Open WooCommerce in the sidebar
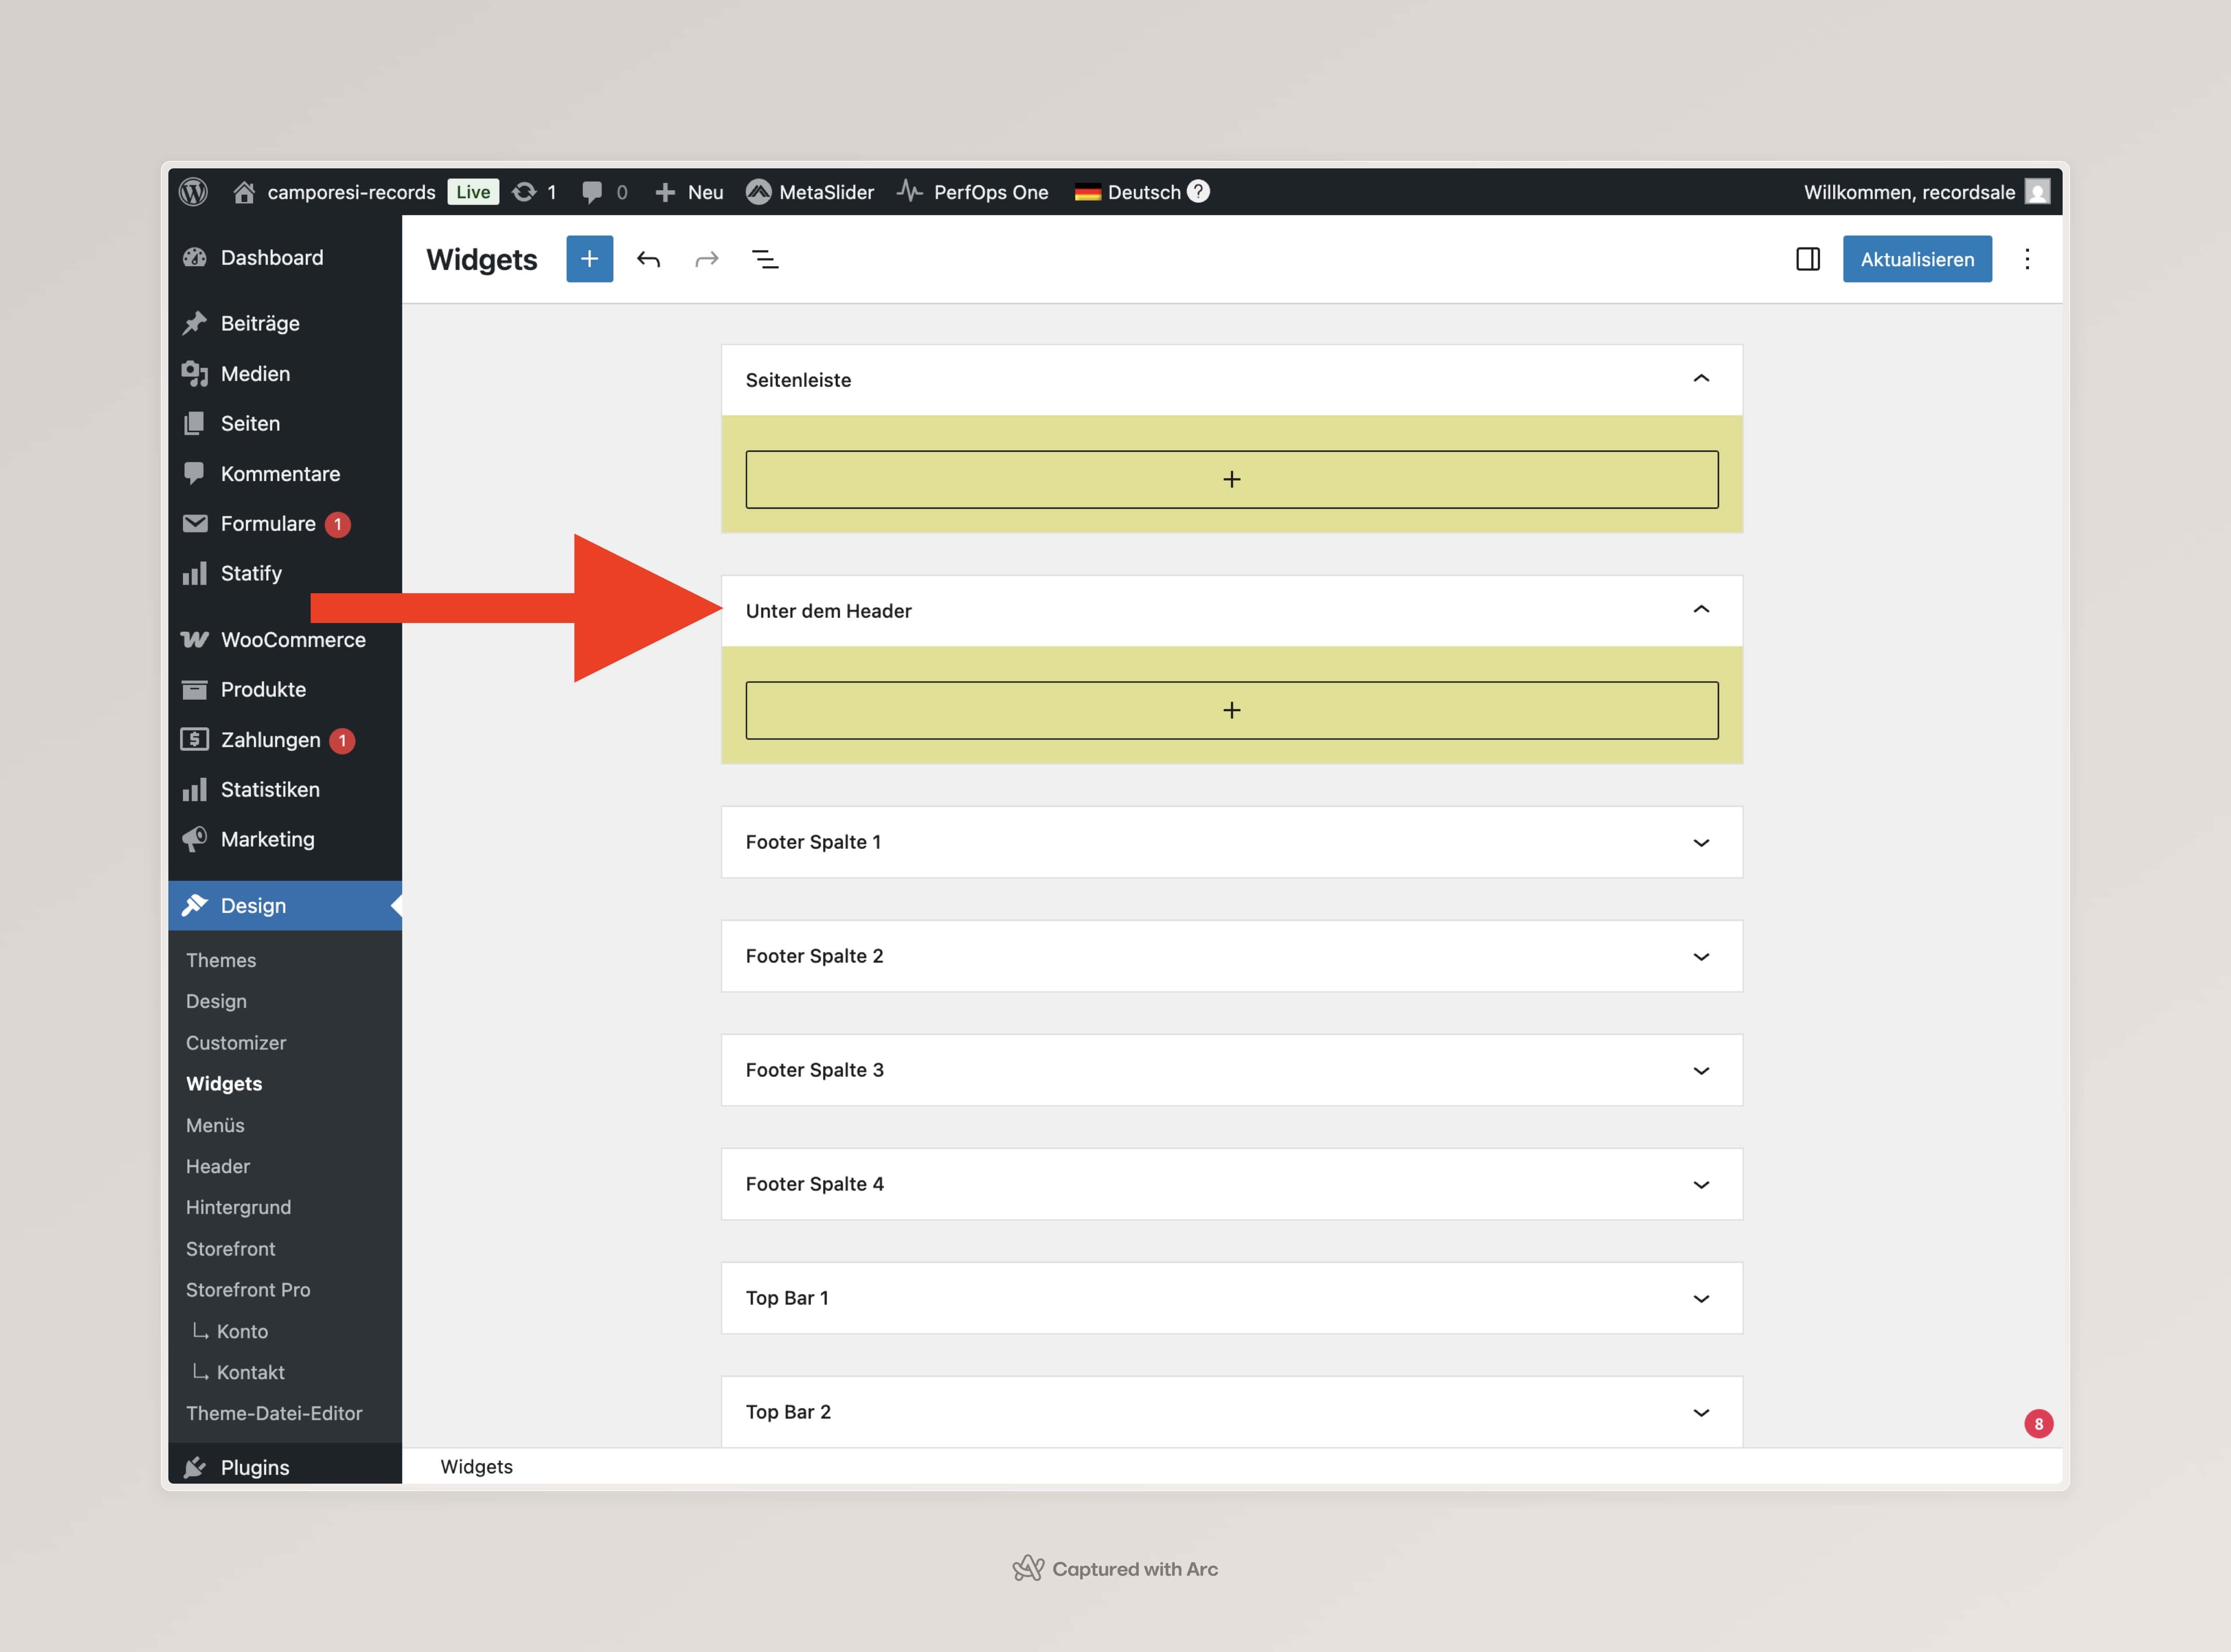2231x1652 pixels. click(x=285, y=640)
